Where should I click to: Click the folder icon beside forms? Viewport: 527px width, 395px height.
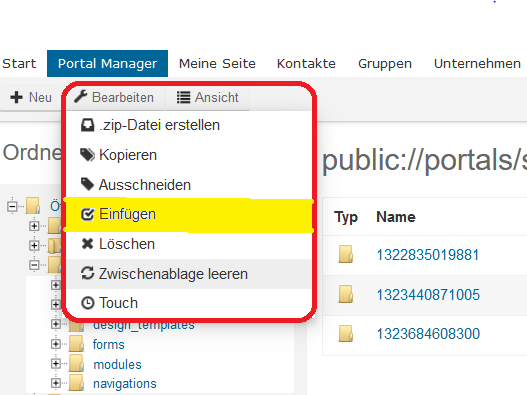[x=77, y=344]
